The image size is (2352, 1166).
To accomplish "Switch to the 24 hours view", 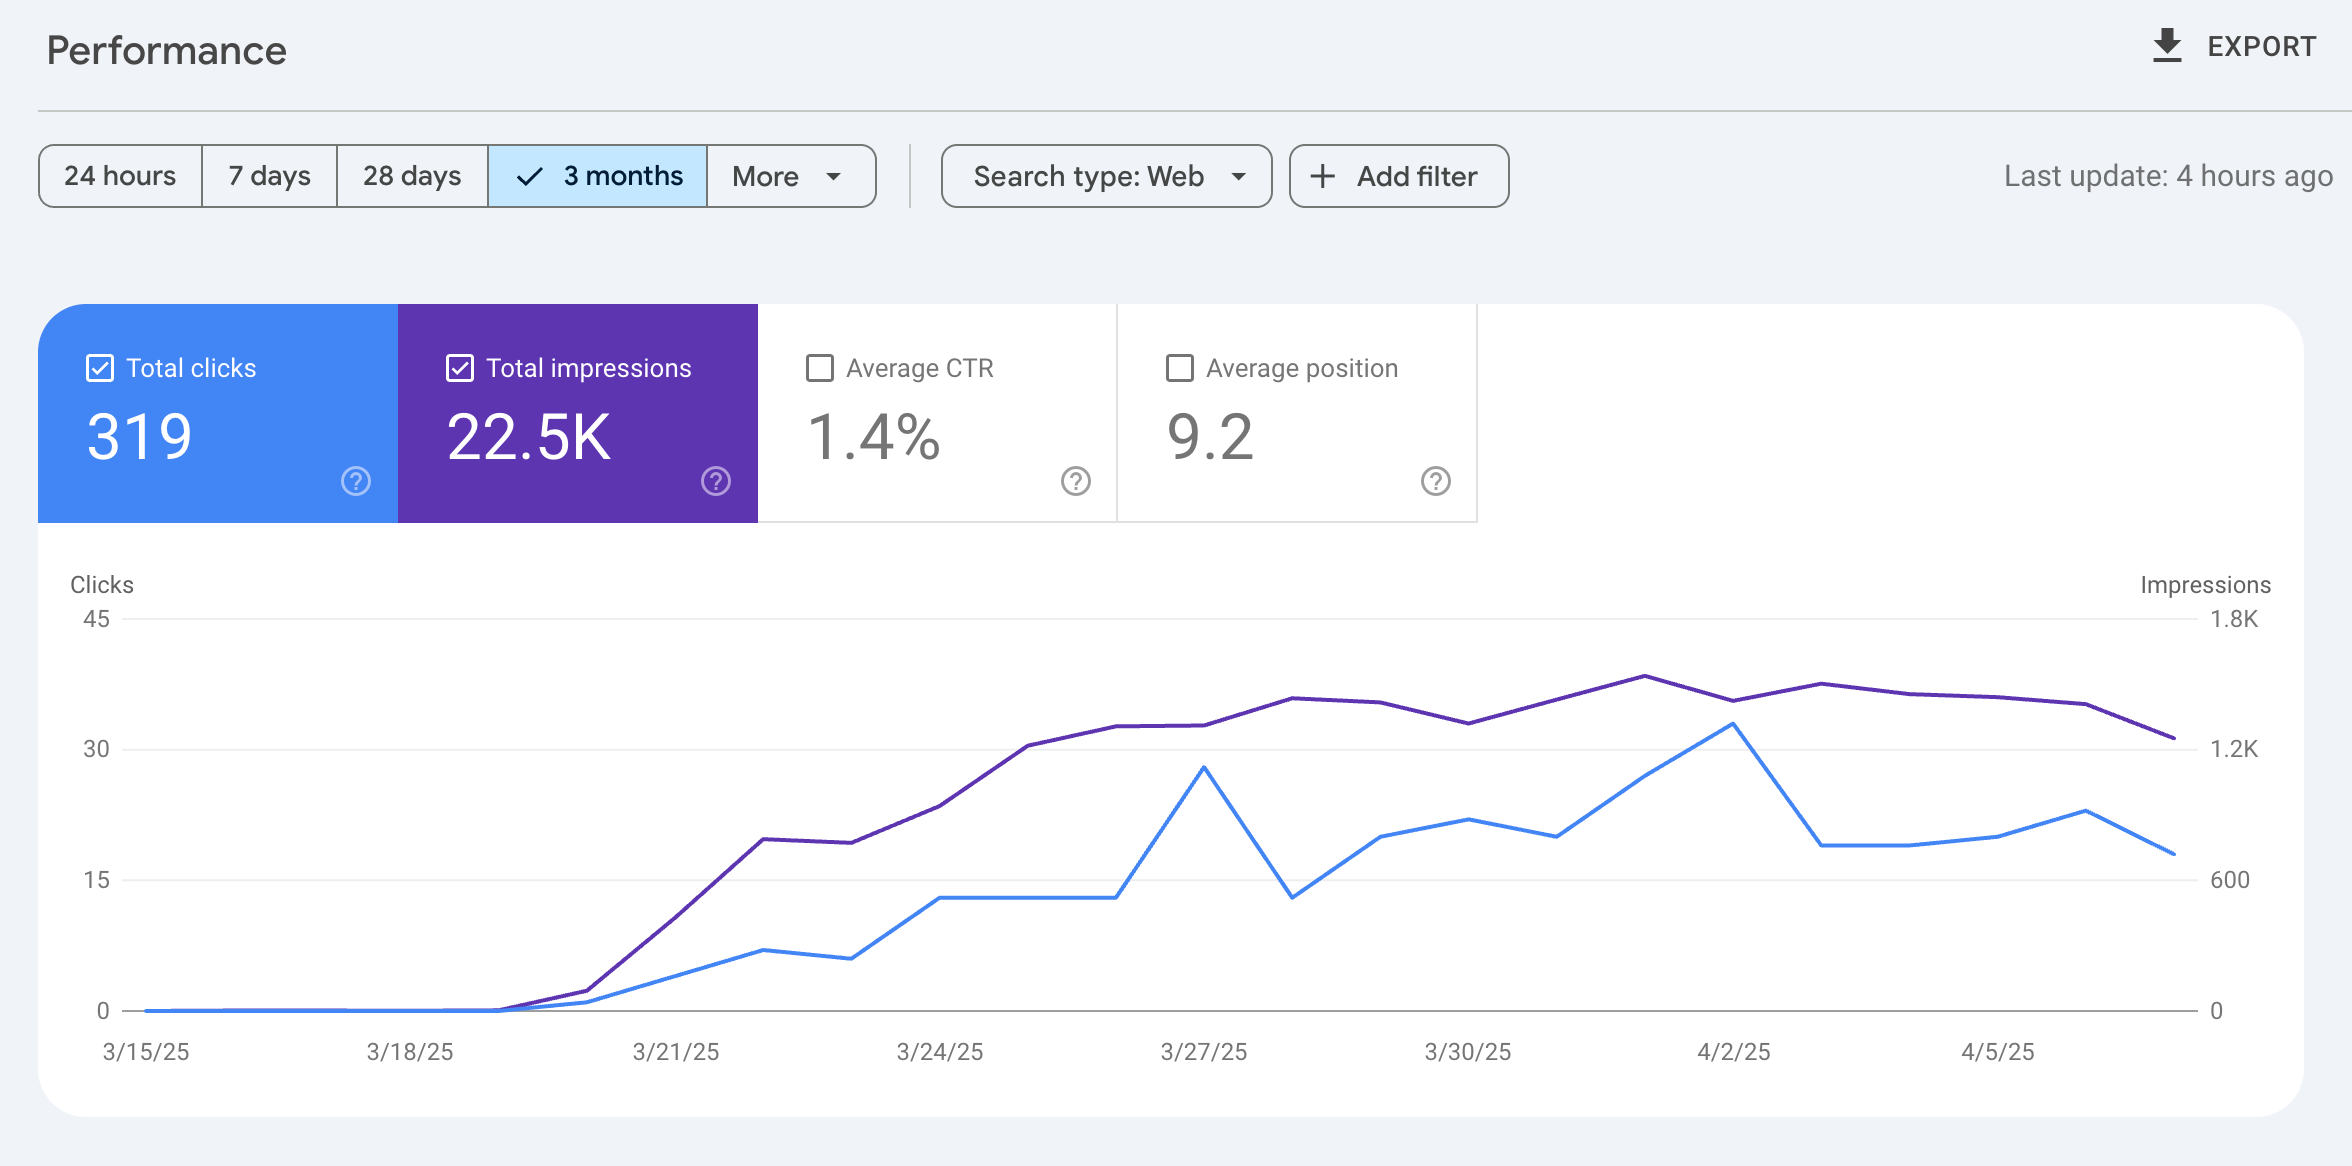I will (119, 175).
